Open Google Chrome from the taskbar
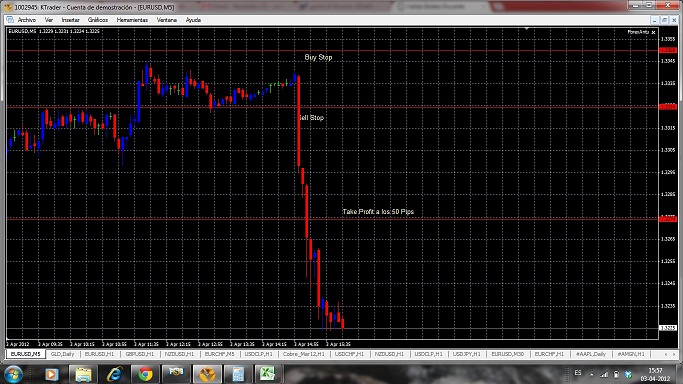The width and height of the screenshot is (683, 384). tap(145, 374)
